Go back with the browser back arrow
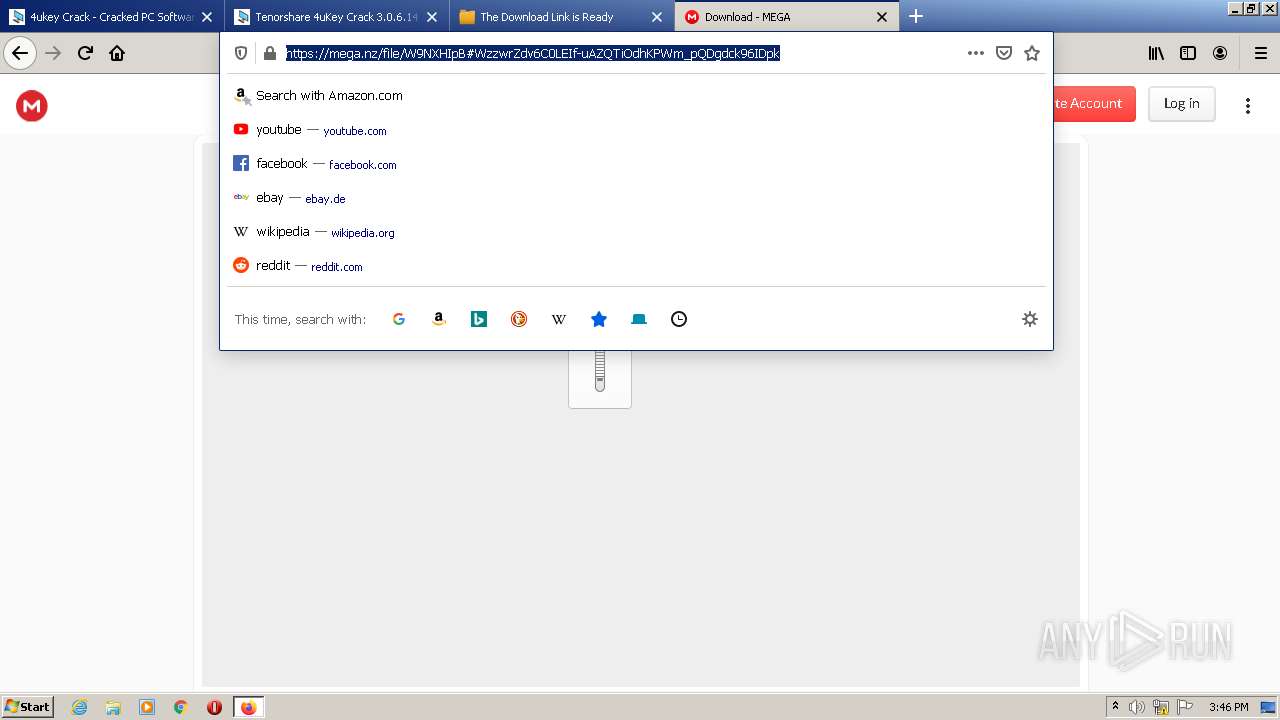 (x=20, y=54)
